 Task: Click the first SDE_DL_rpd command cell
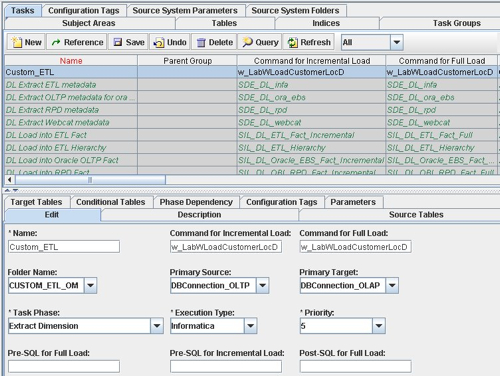coord(311,110)
